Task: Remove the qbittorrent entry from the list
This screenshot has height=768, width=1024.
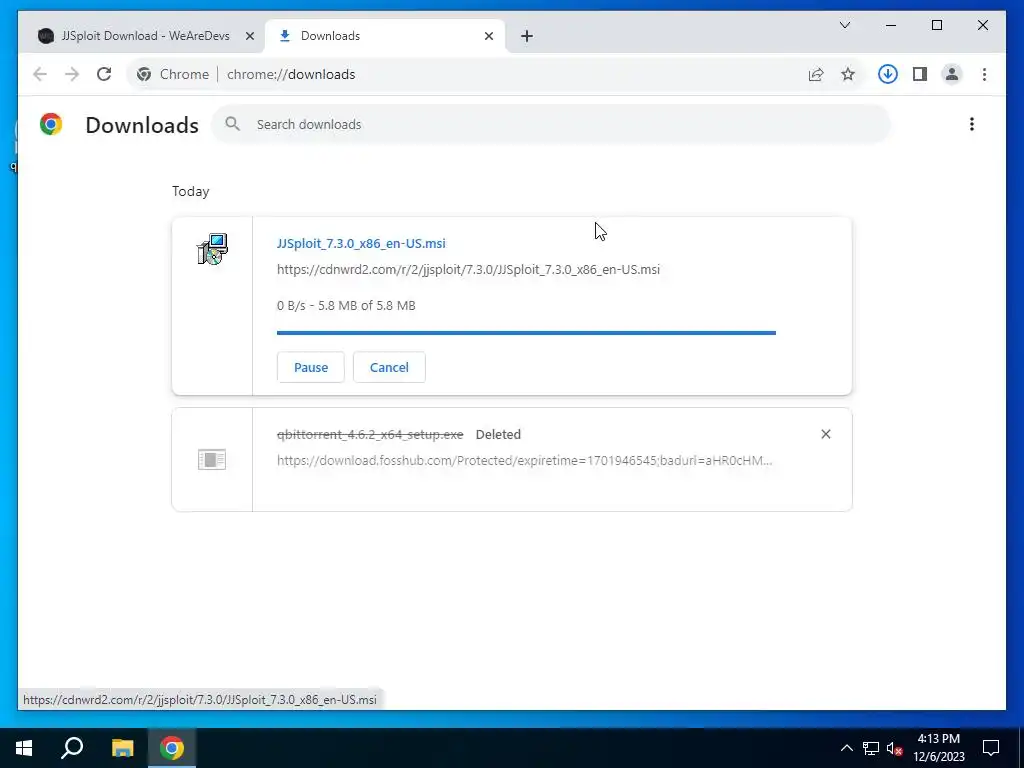Action: click(825, 434)
